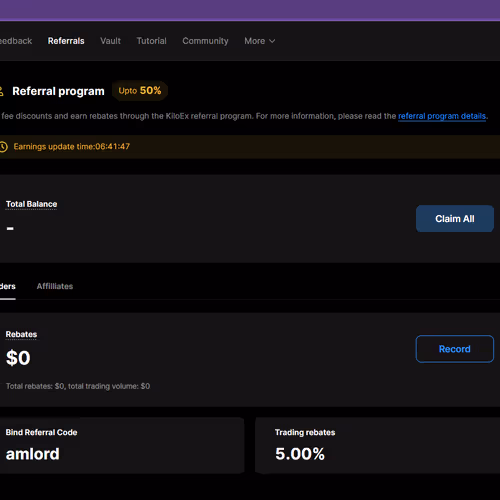Click the Total Balance underlined label
This screenshot has height=500, width=500.
click(31, 204)
